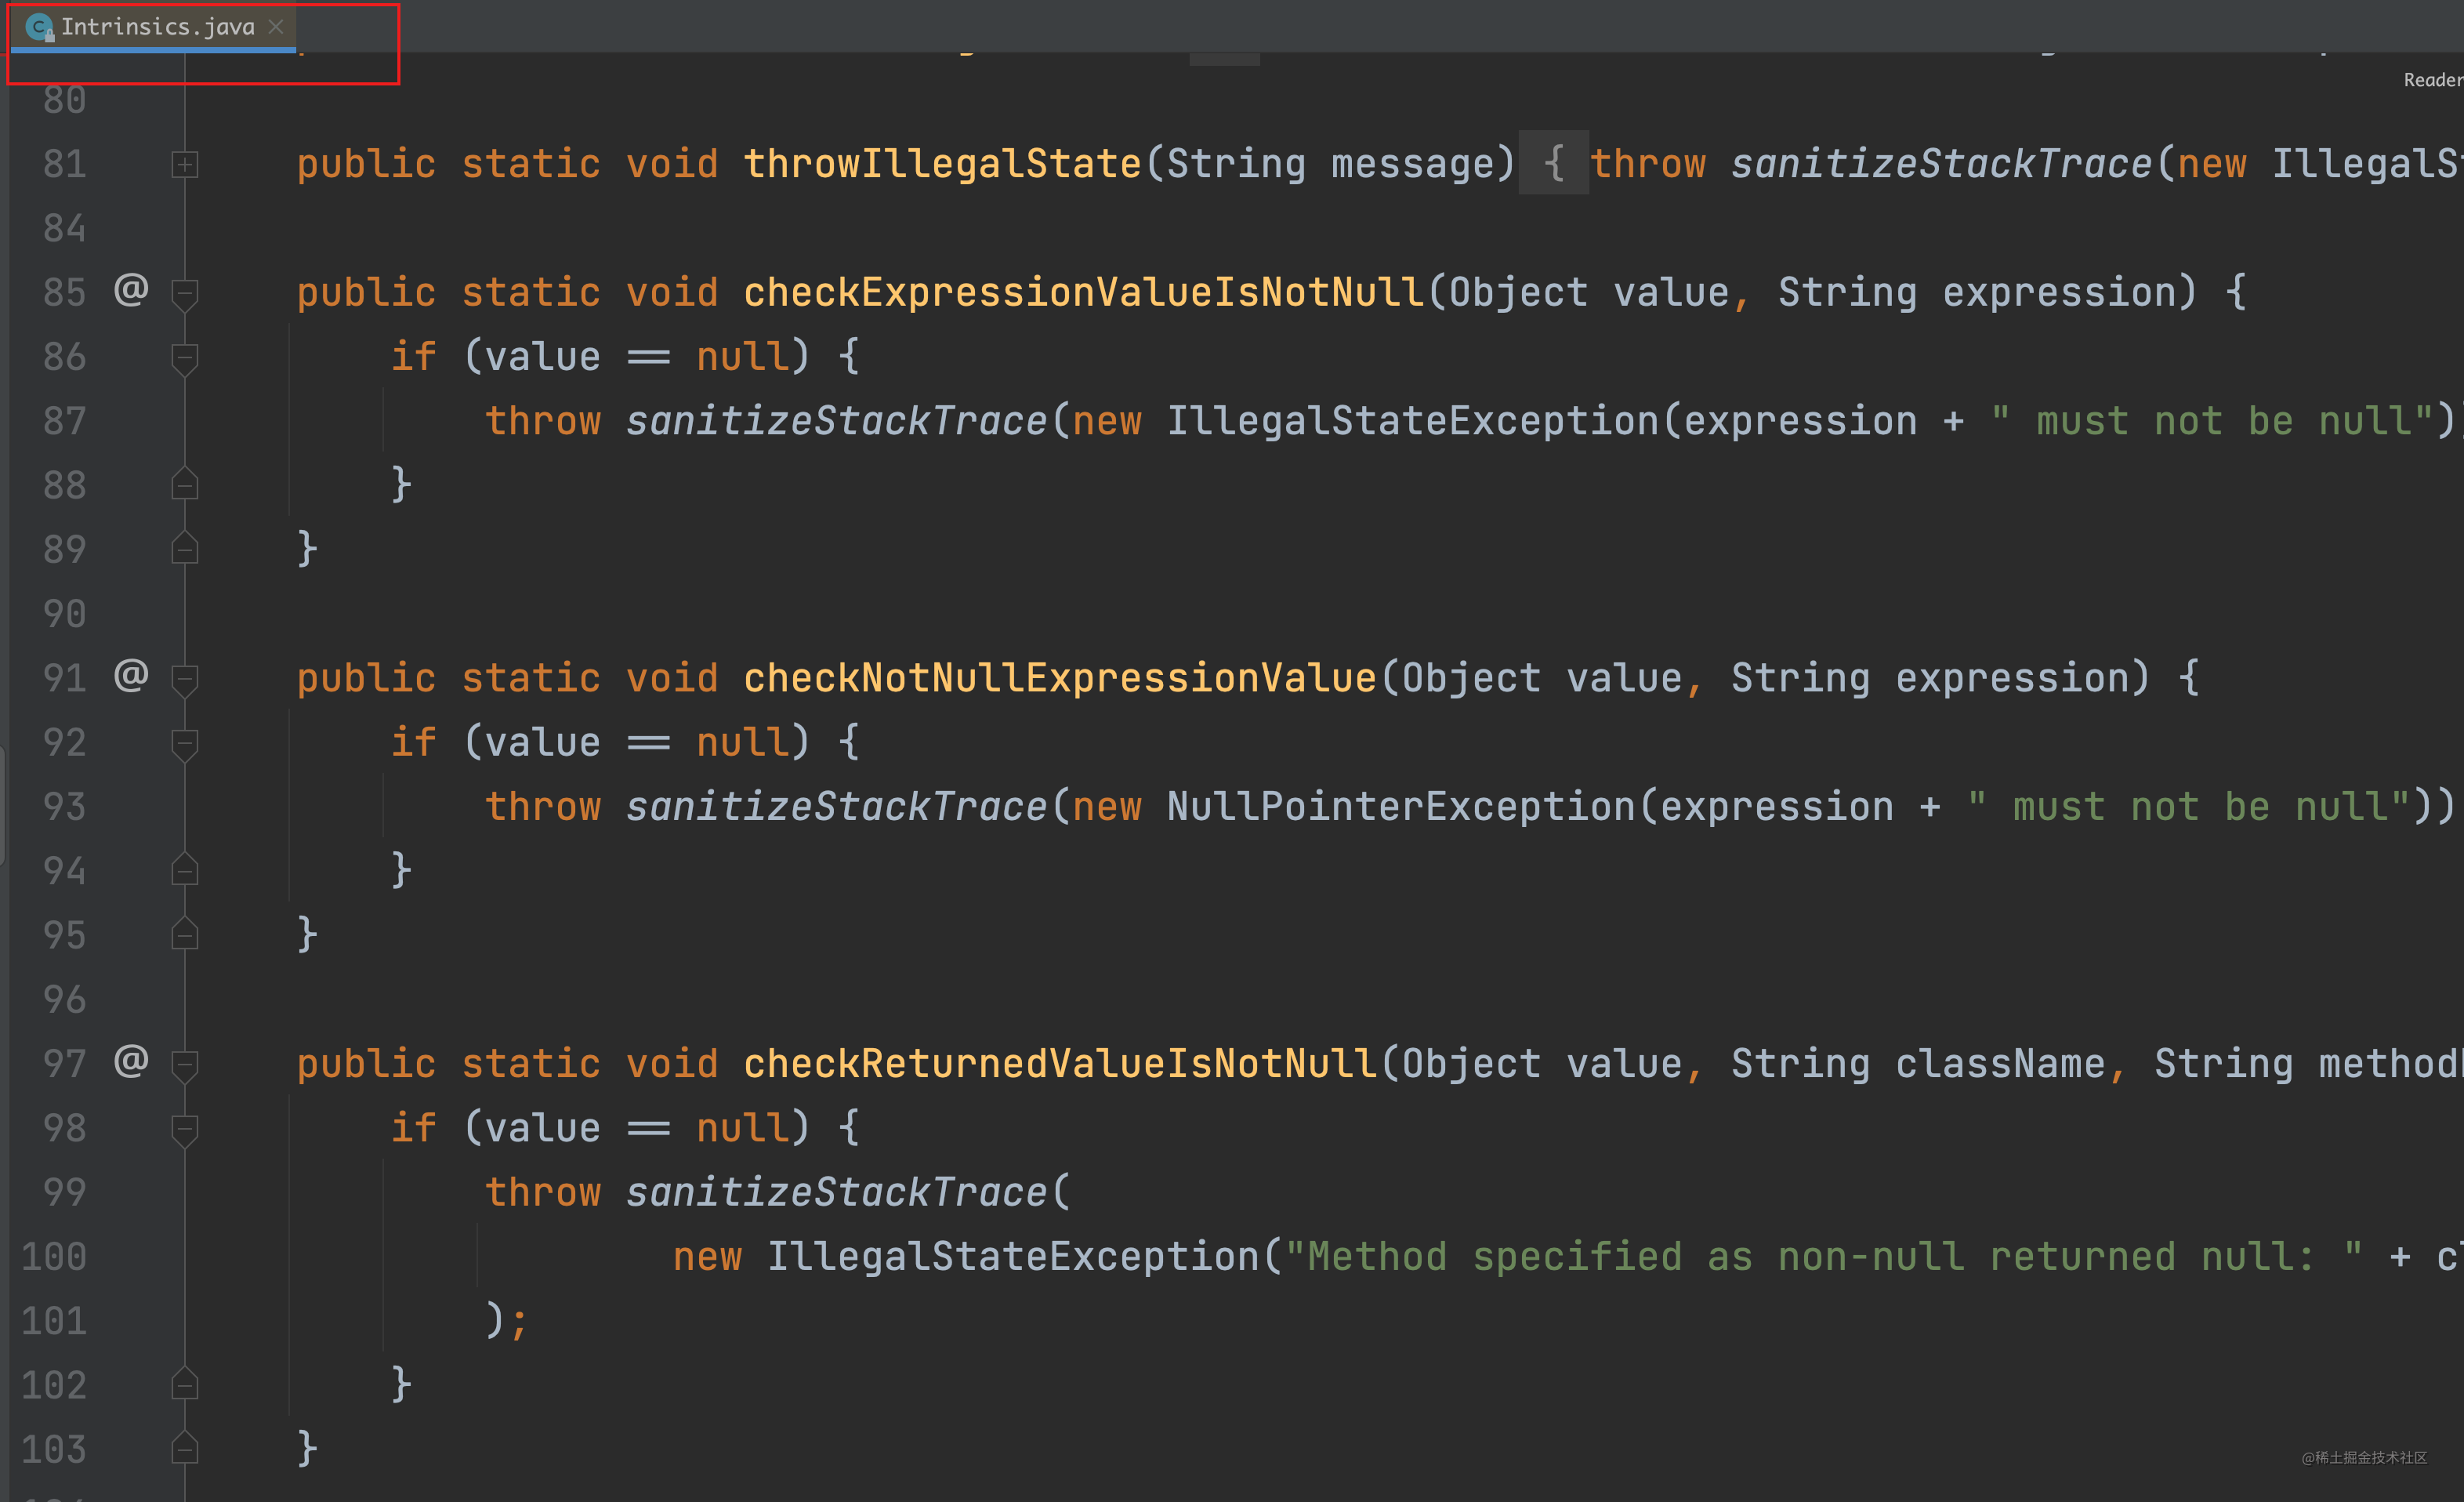Click the "Method specified as non-null returned null" string

click(1824, 1257)
